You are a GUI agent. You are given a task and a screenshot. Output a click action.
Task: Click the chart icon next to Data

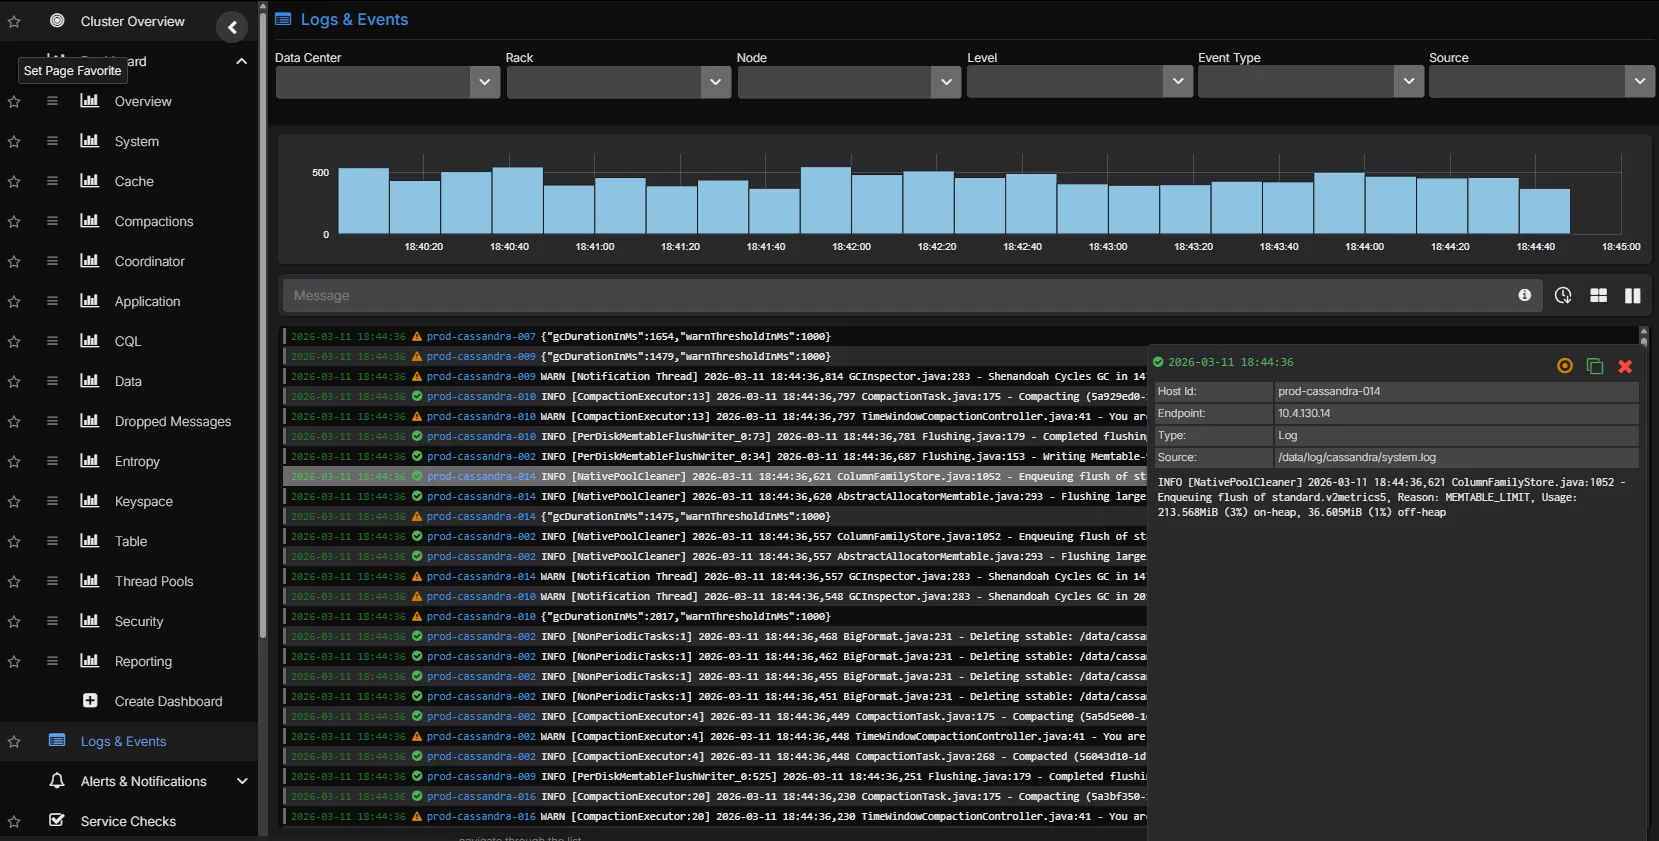[x=90, y=380]
